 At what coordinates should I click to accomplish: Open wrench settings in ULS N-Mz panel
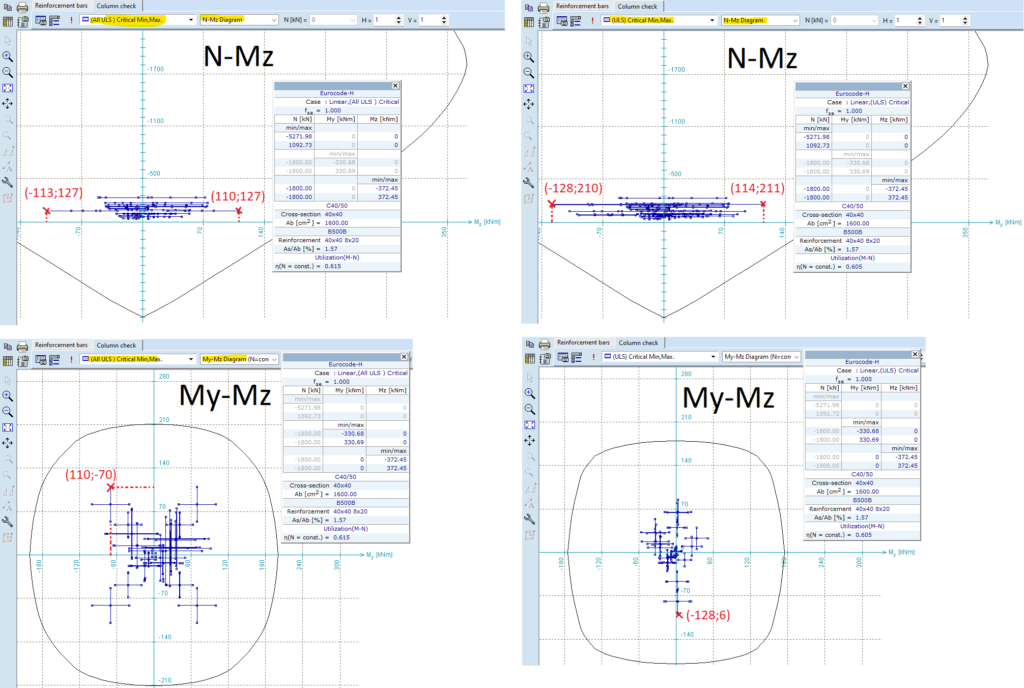pos(529,183)
